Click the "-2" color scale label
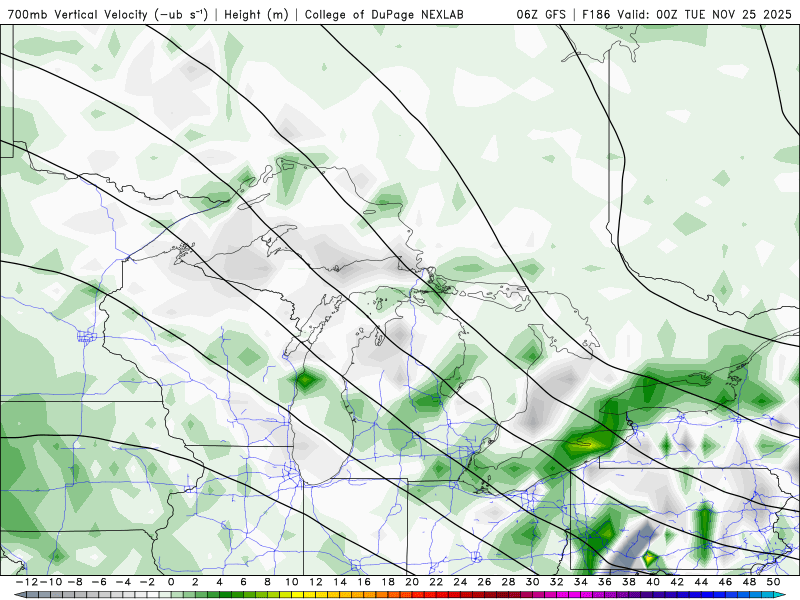The width and height of the screenshot is (800, 600). pos(147,582)
